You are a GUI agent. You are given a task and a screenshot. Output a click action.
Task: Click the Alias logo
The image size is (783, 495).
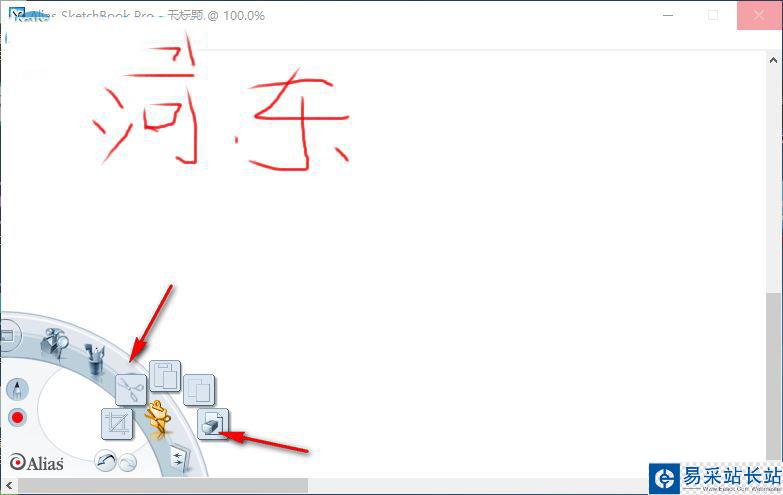point(36,463)
